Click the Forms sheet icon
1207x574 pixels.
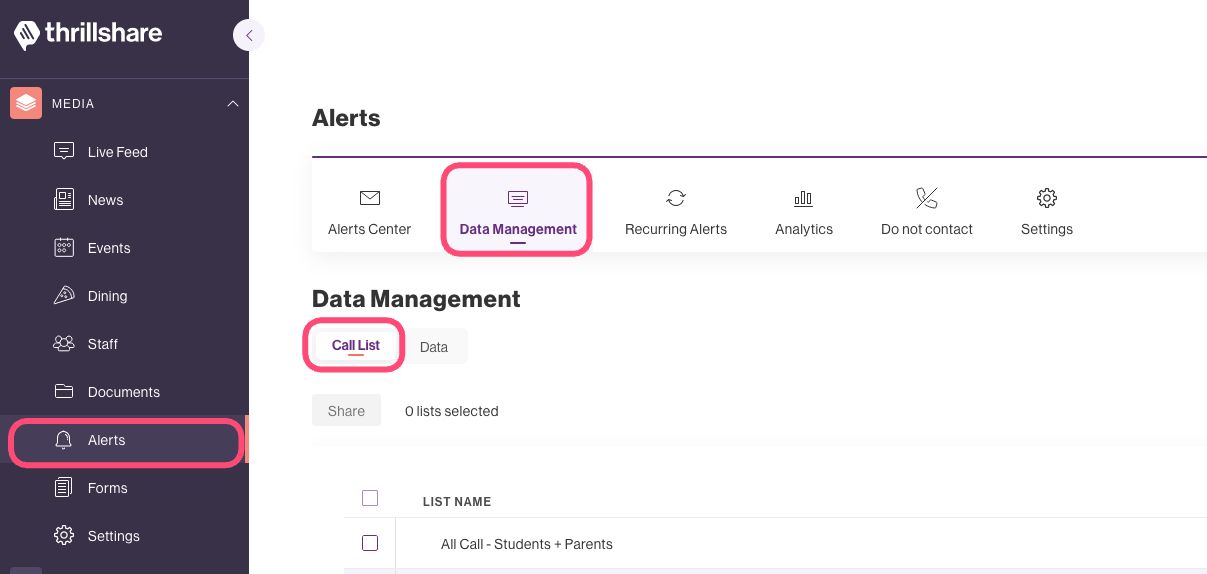coord(64,488)
